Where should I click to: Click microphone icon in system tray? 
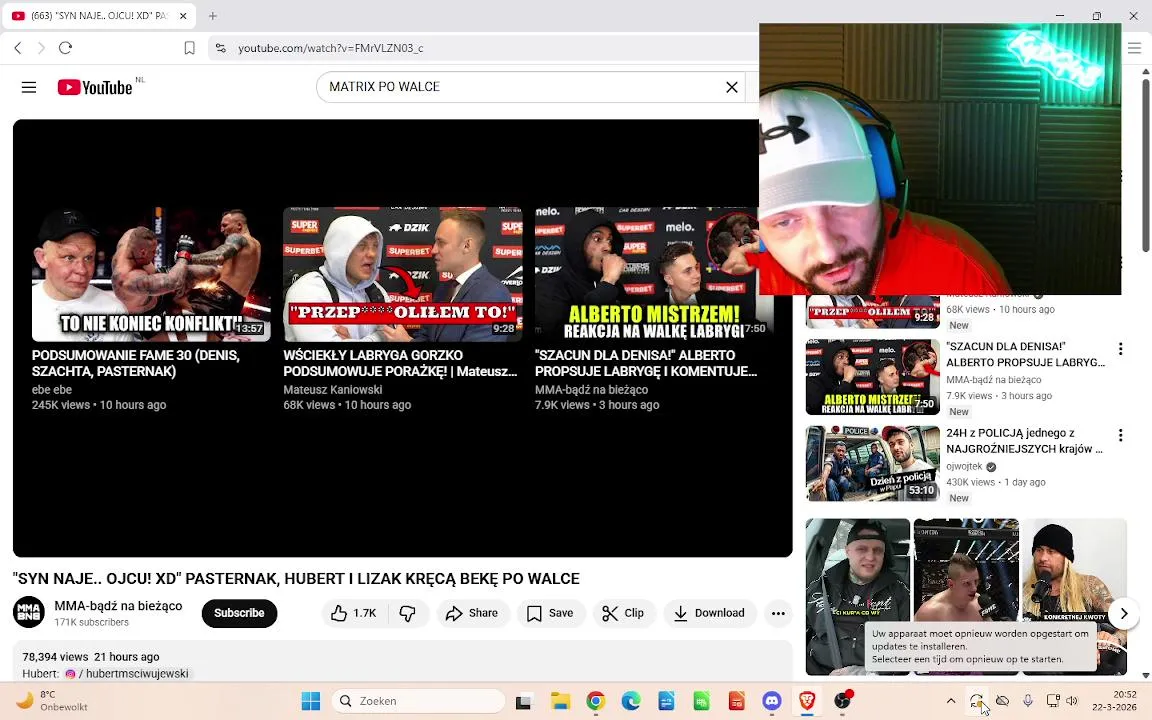pyautogui.click(x=1027, y=701)
